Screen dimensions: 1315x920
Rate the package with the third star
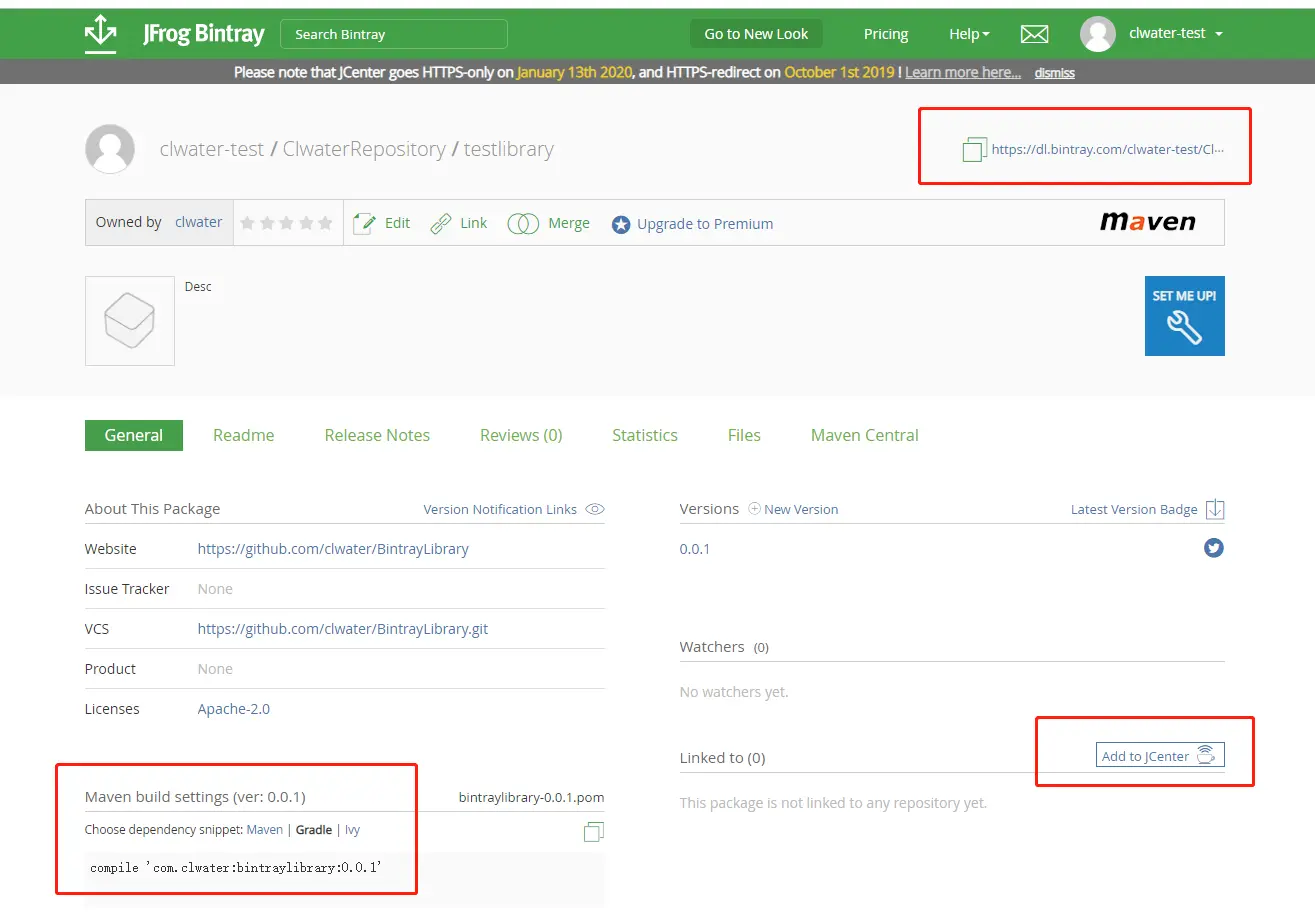[287, 223]
